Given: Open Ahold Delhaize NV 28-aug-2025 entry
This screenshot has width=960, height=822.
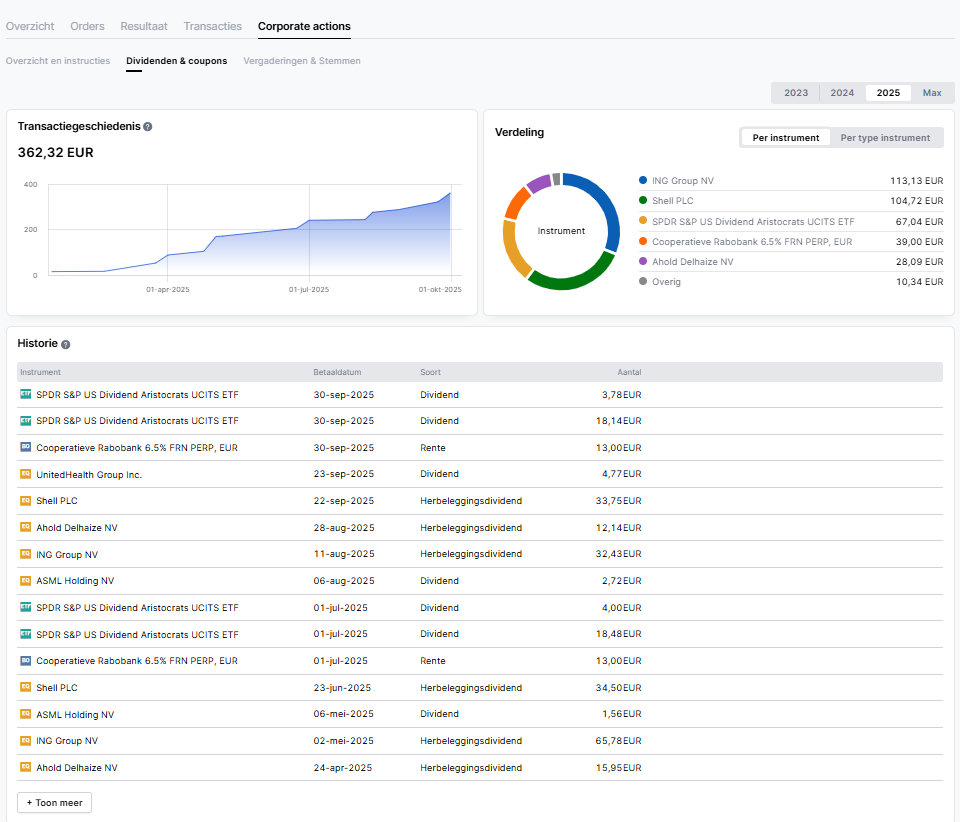Looking at the screenshot, I should (77, 528).
